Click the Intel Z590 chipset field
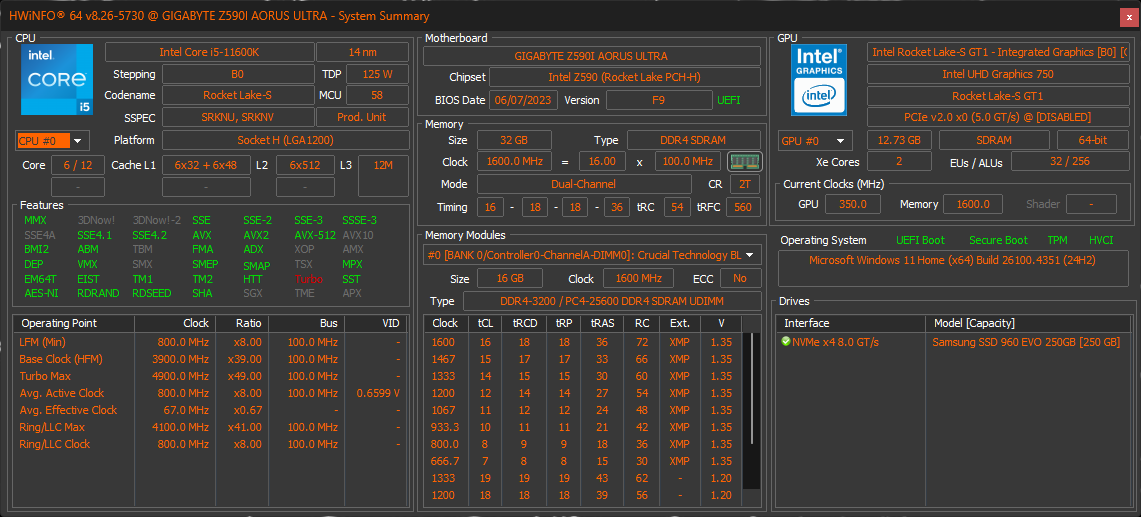The height and width of the screenshot is (517, 1141). point(625,77)
